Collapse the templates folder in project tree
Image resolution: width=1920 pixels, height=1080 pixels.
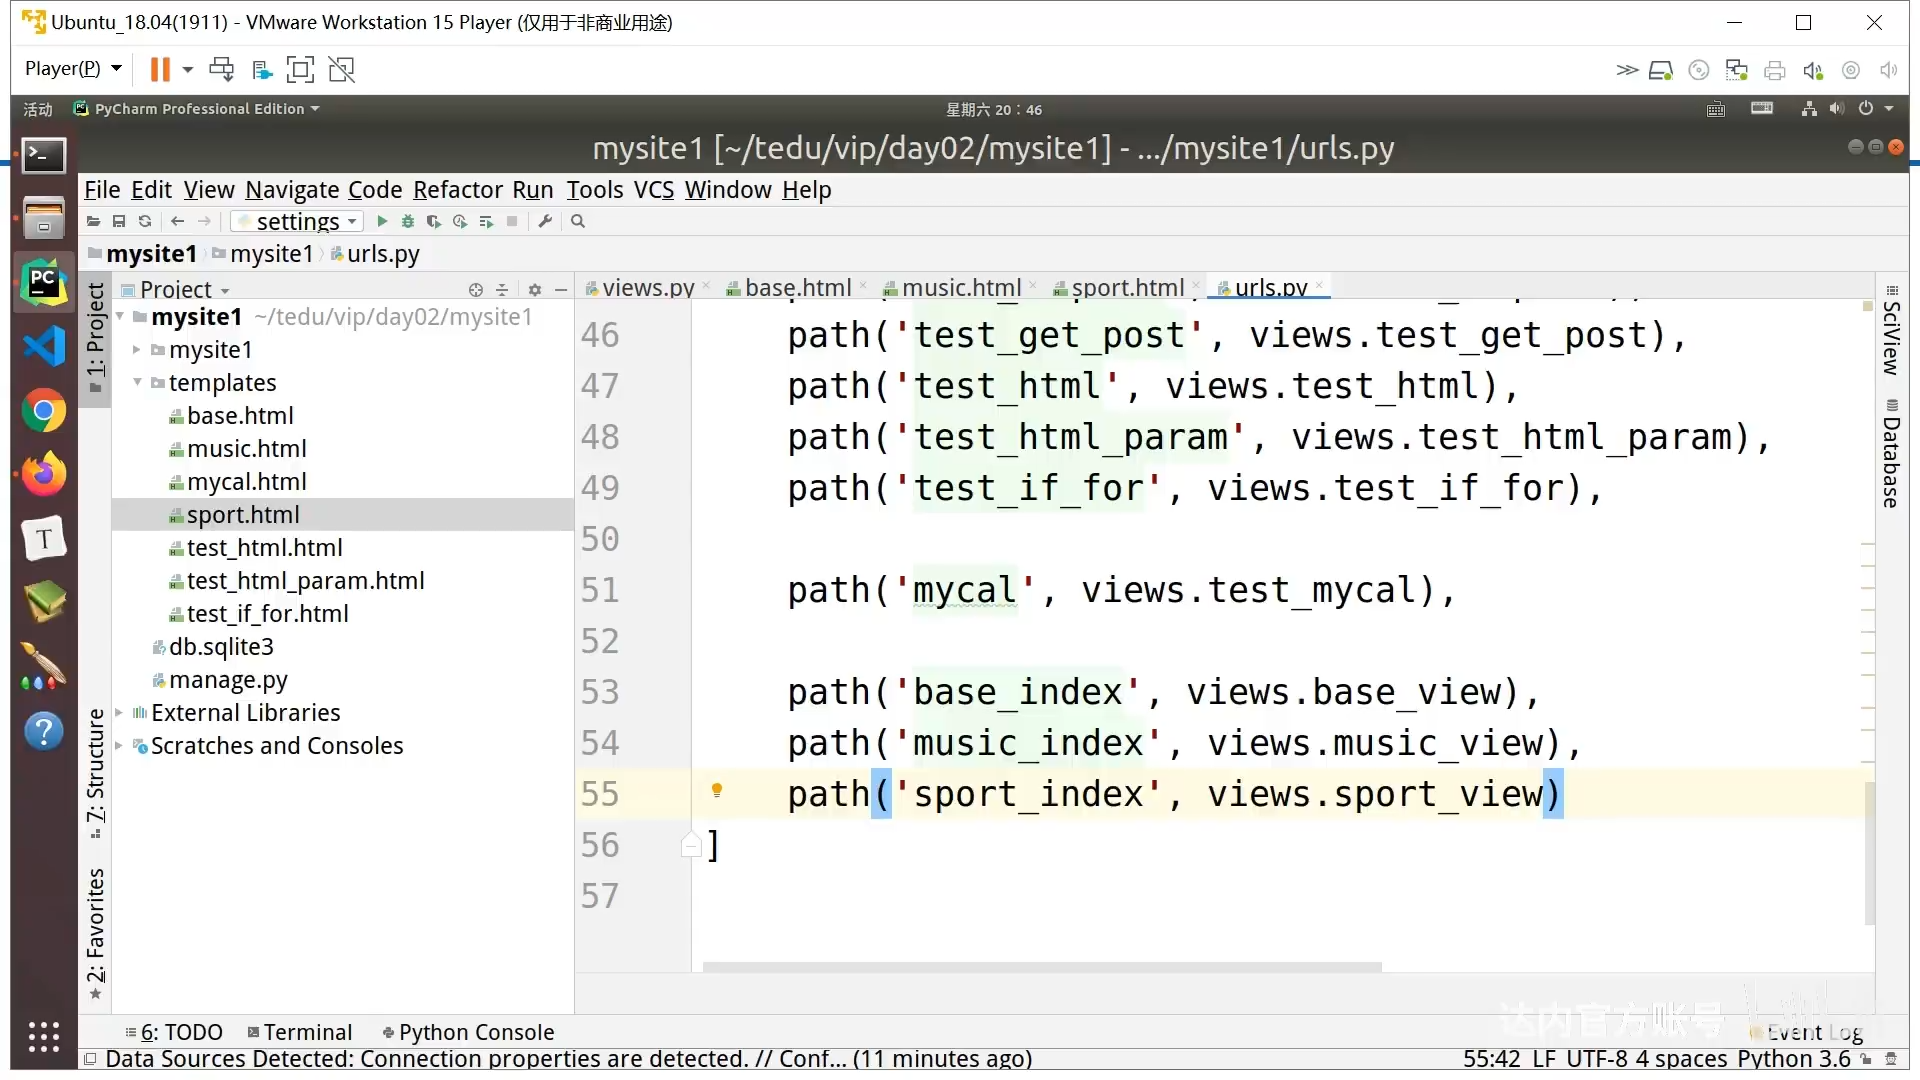[138, 382]
